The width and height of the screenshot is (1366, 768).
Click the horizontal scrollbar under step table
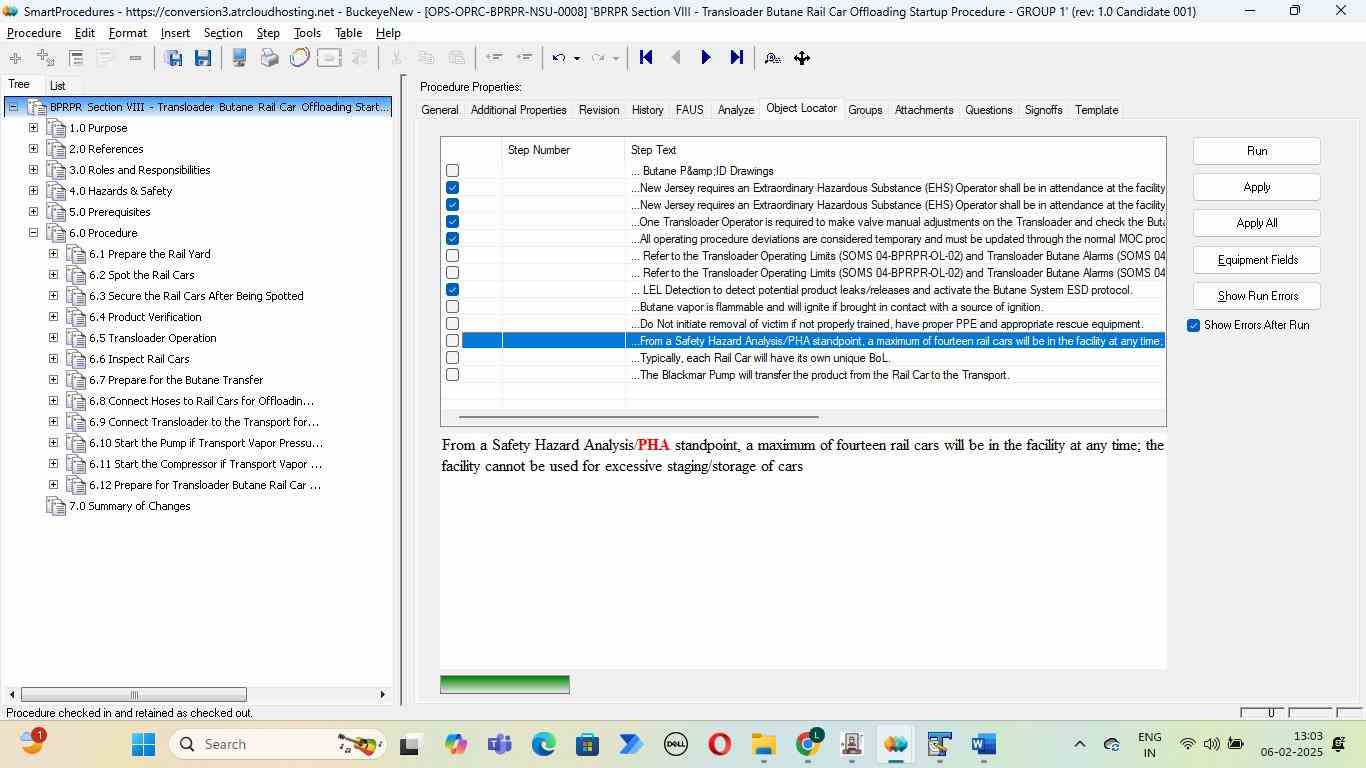(x=638, y=417)
